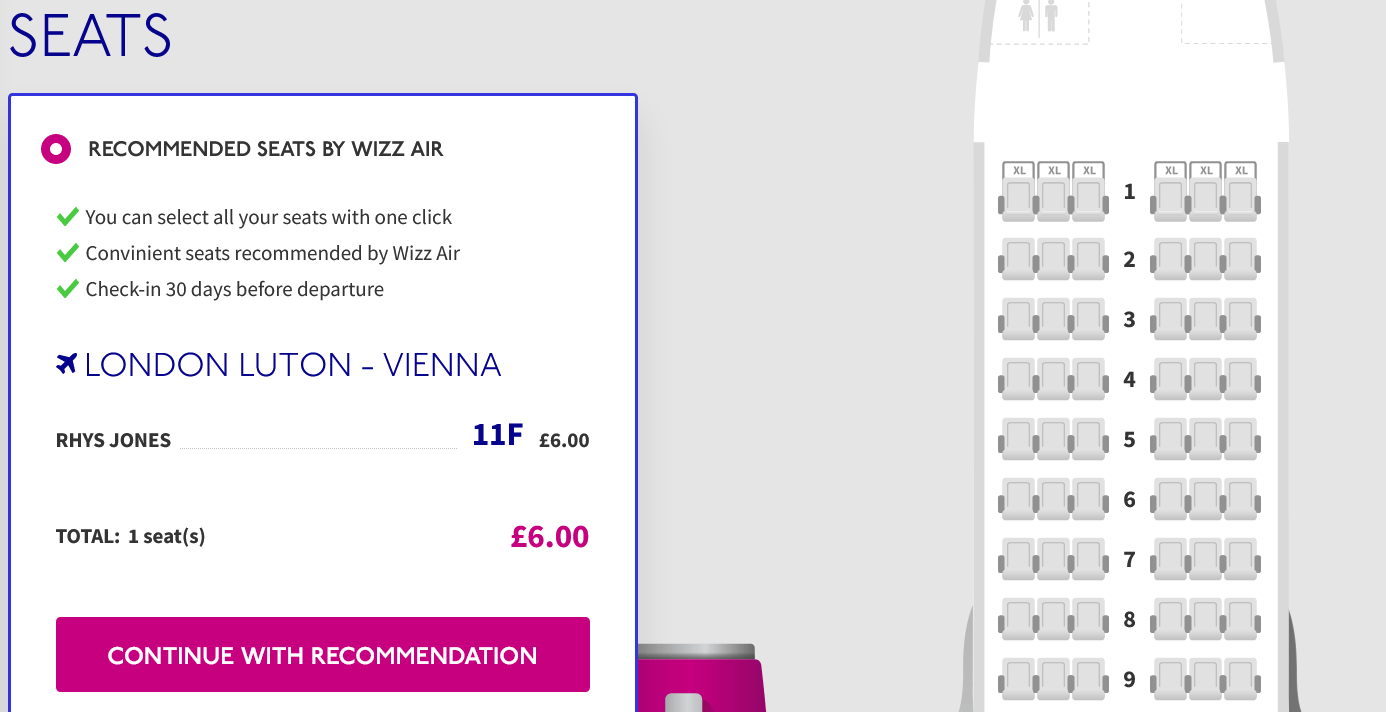Click row number 8 in the seat map
Image resolution: width=1386 pixels, height=712 pixels.
[x=1129, y=619]
